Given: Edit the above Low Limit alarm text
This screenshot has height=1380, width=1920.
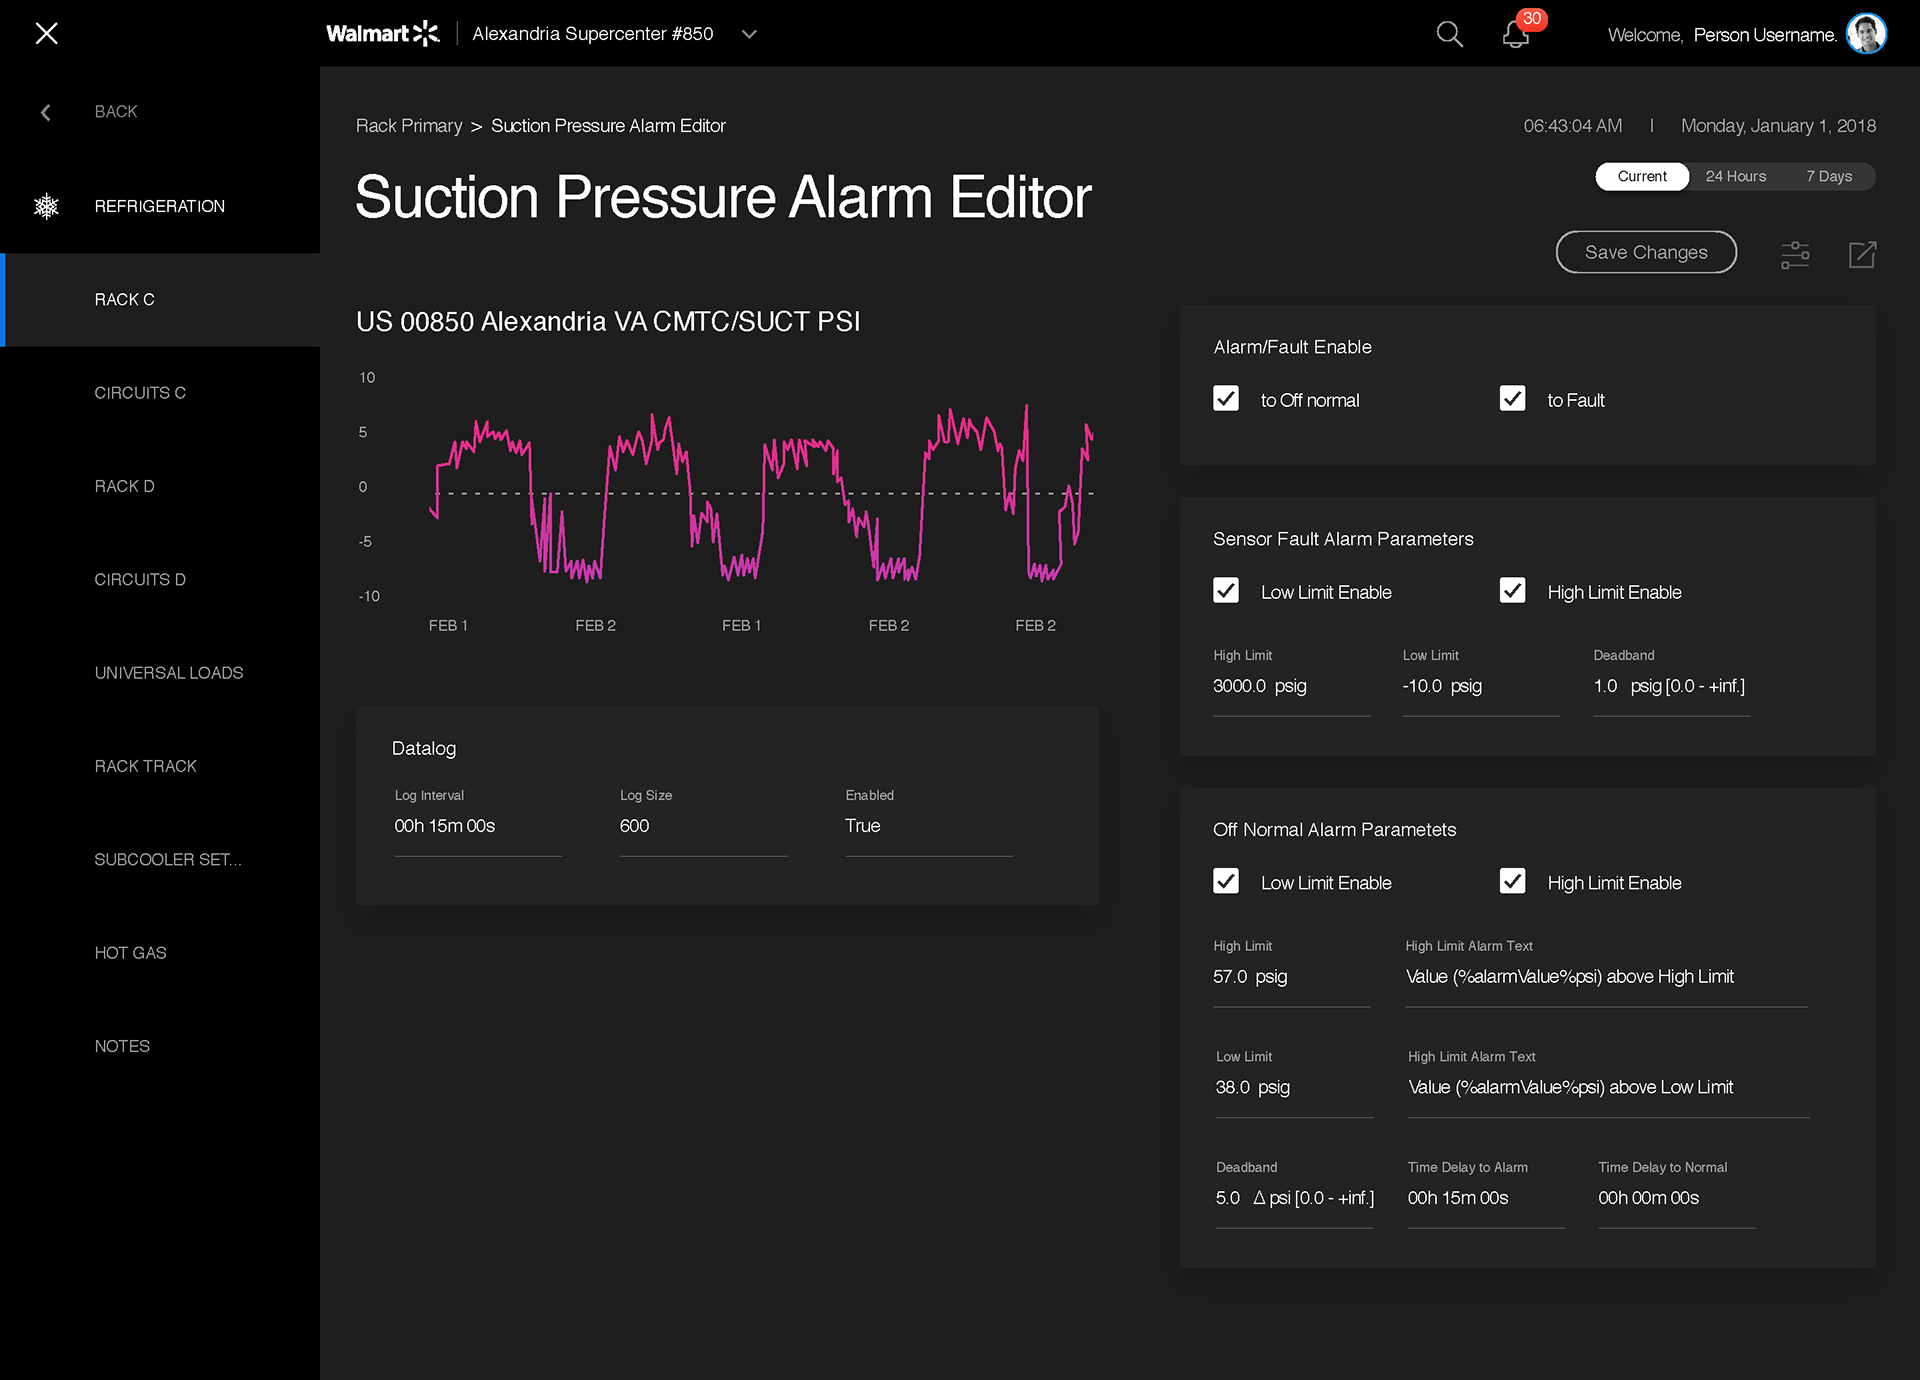Looking at the screenshot, I should 1609,1088.
